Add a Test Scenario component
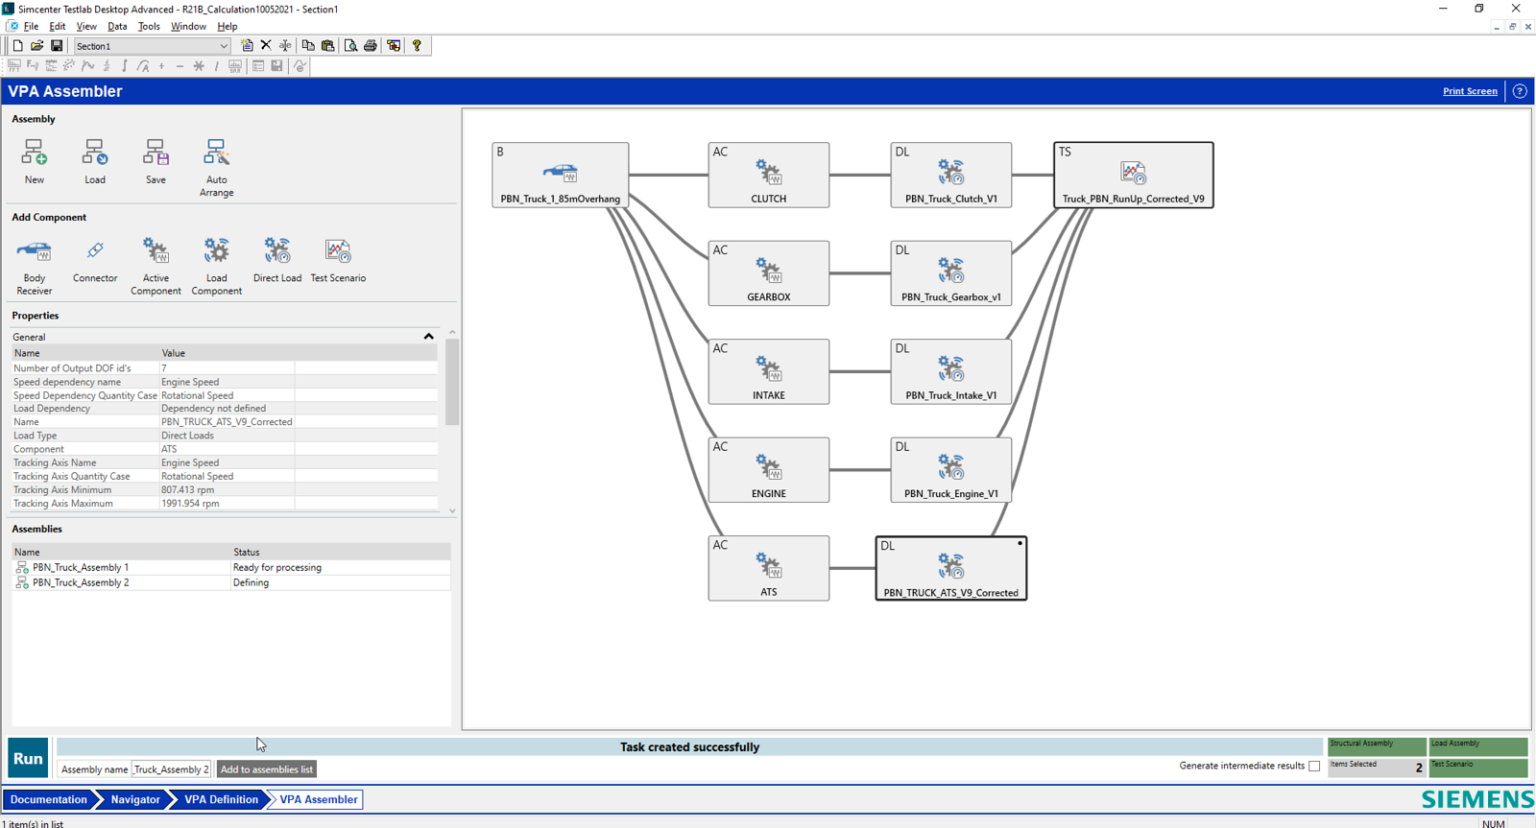1536x828 pixels. point(338,252)
